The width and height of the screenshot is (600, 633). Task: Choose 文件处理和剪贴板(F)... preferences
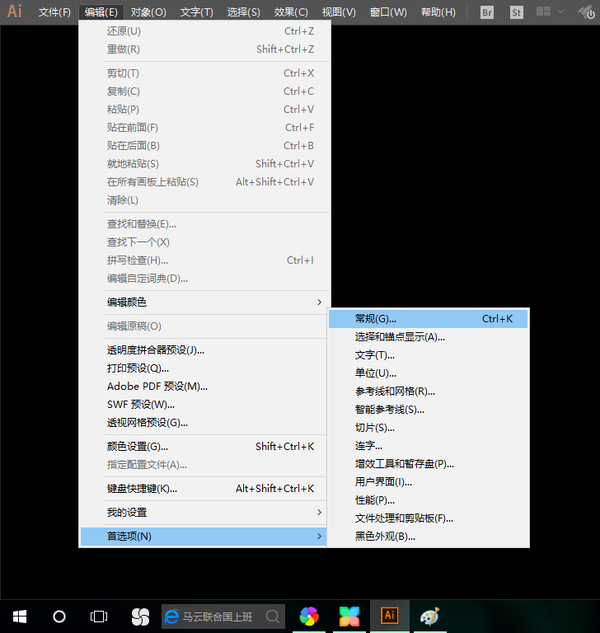(x=428, y=518)
